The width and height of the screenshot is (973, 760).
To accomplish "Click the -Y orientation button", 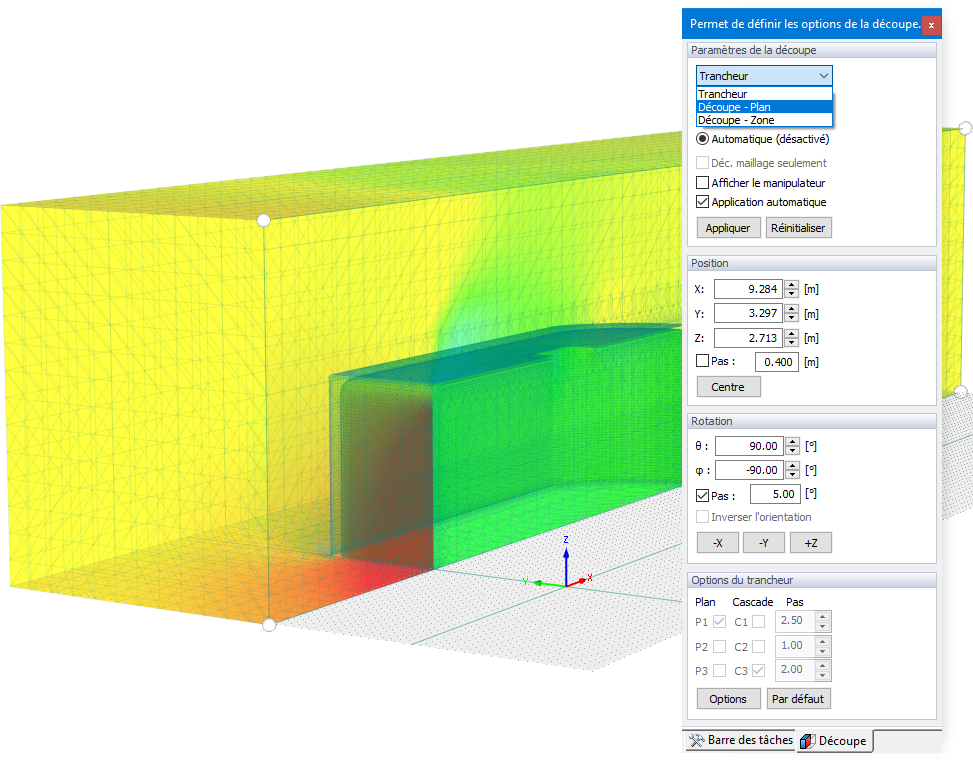I will 764,543.
